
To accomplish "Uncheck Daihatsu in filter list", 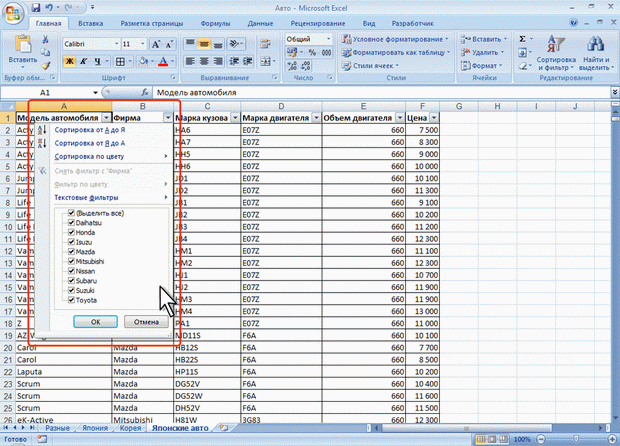I will 72,223.
